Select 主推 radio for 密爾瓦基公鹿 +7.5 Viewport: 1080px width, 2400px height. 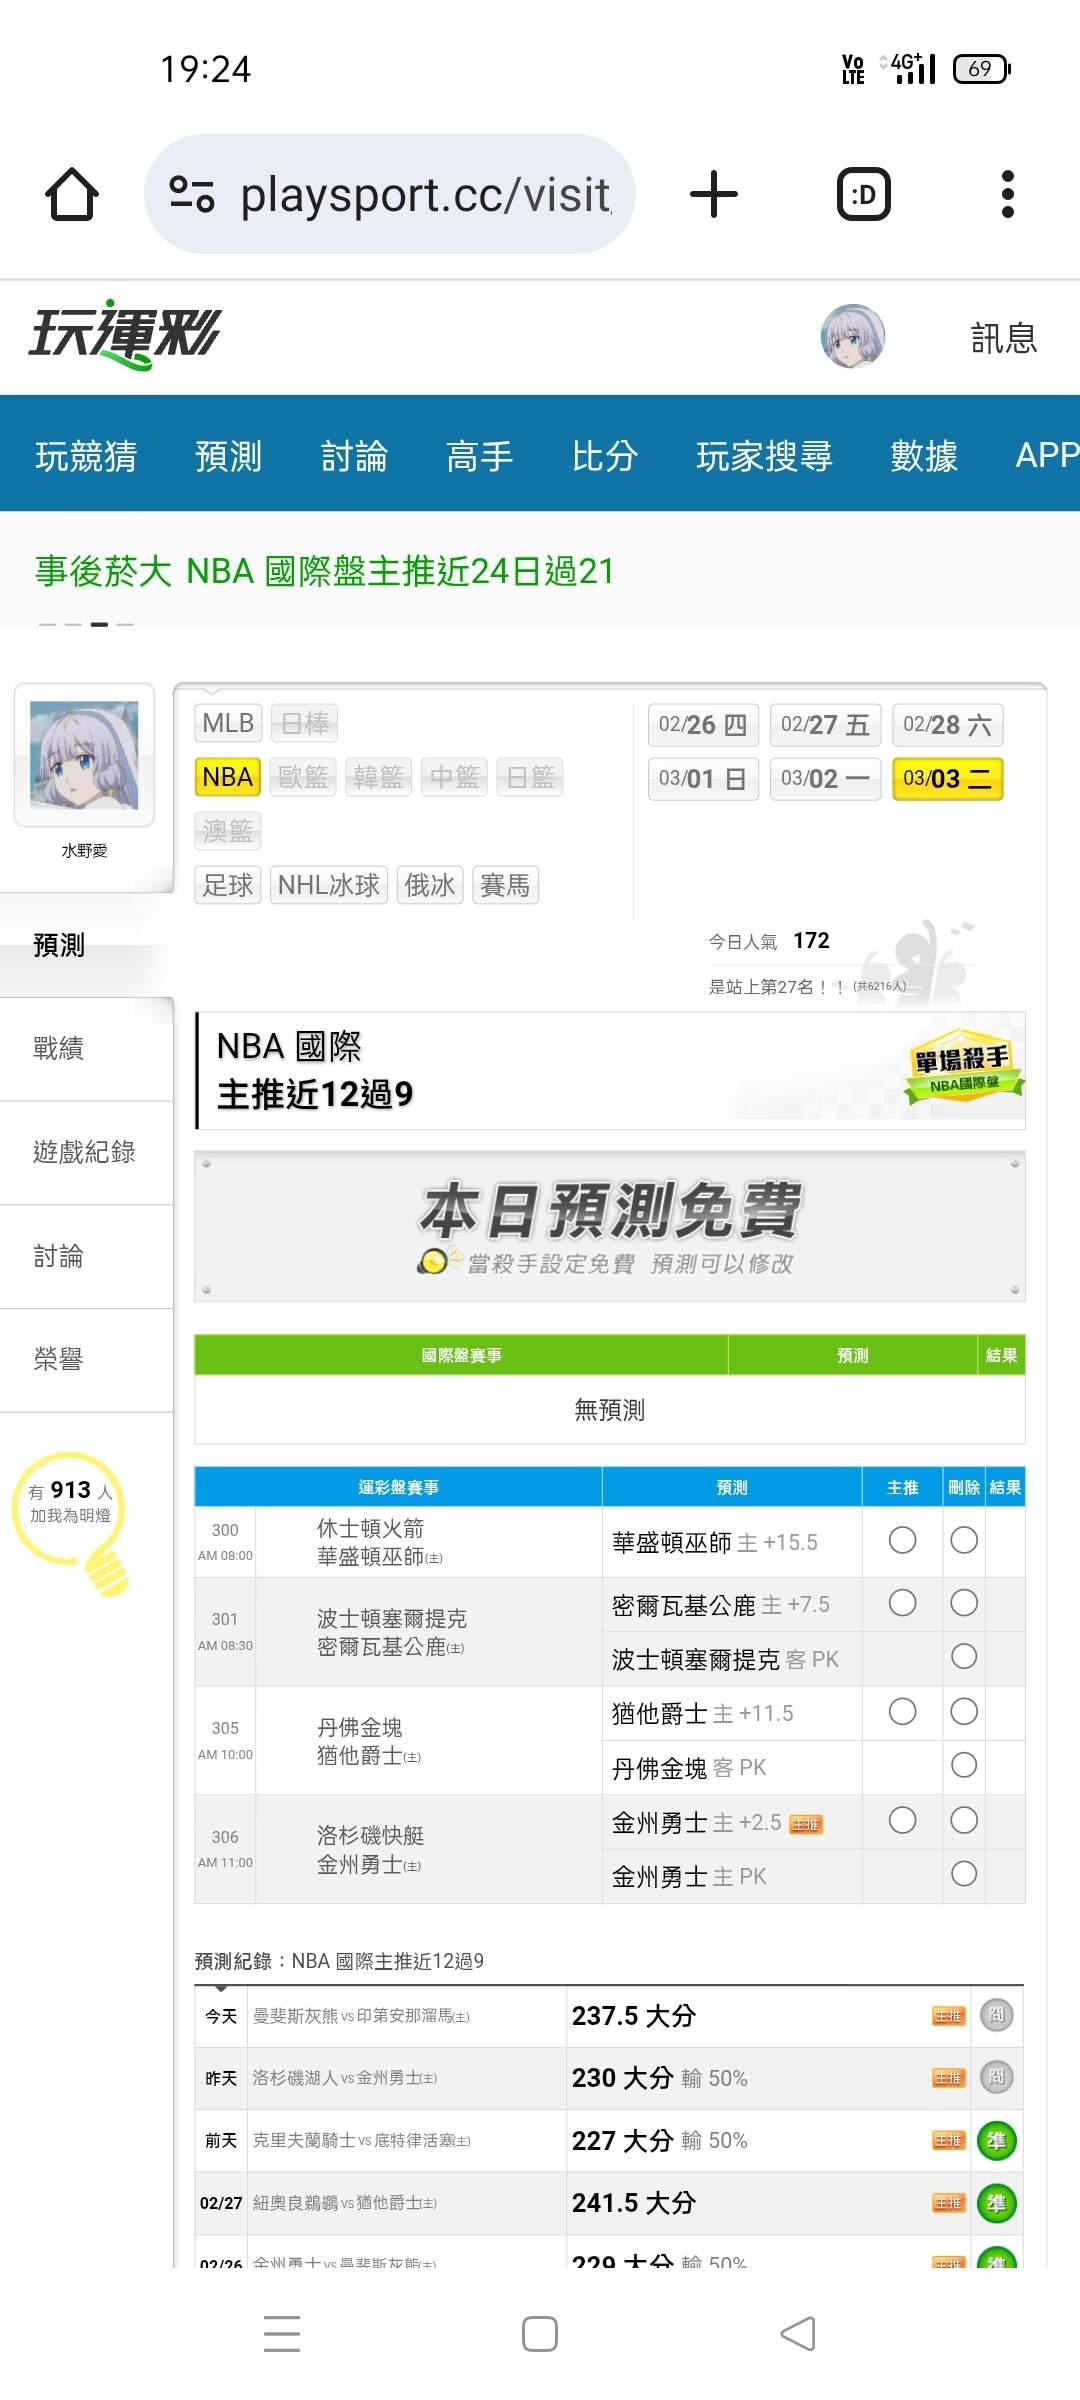tap(902, 1603)
